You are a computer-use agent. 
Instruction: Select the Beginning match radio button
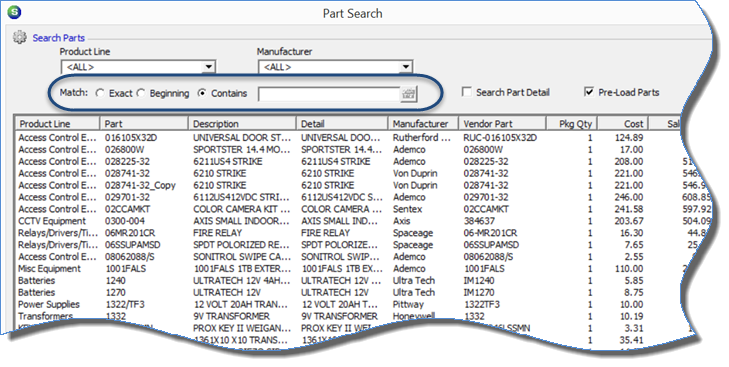141,93
